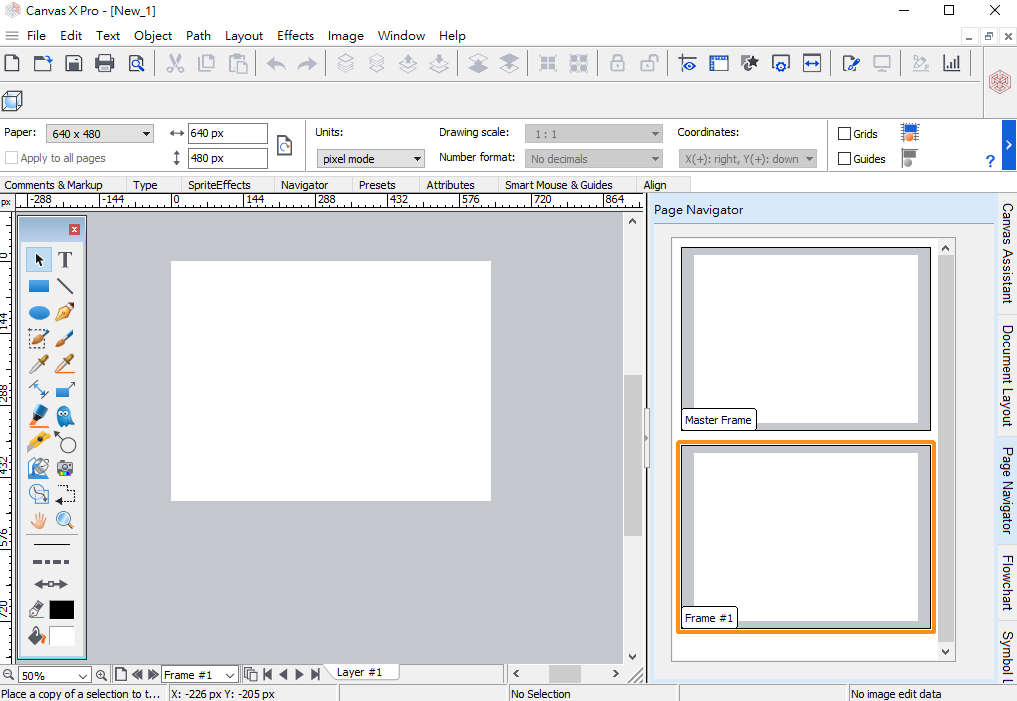1017x701 pixels.
Task: Click the 3D cube icon below toolbar
Action: (12, 101)
